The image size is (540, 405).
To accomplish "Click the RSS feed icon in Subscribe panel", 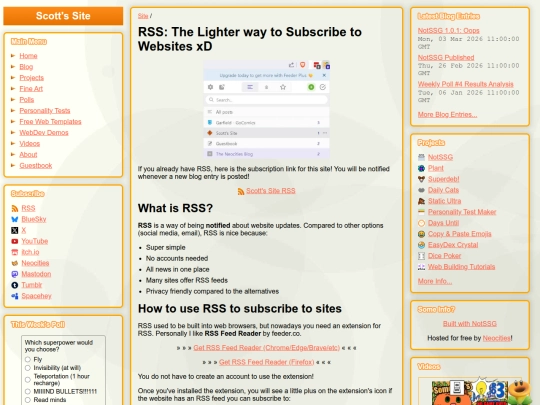I will coord(14,208).
